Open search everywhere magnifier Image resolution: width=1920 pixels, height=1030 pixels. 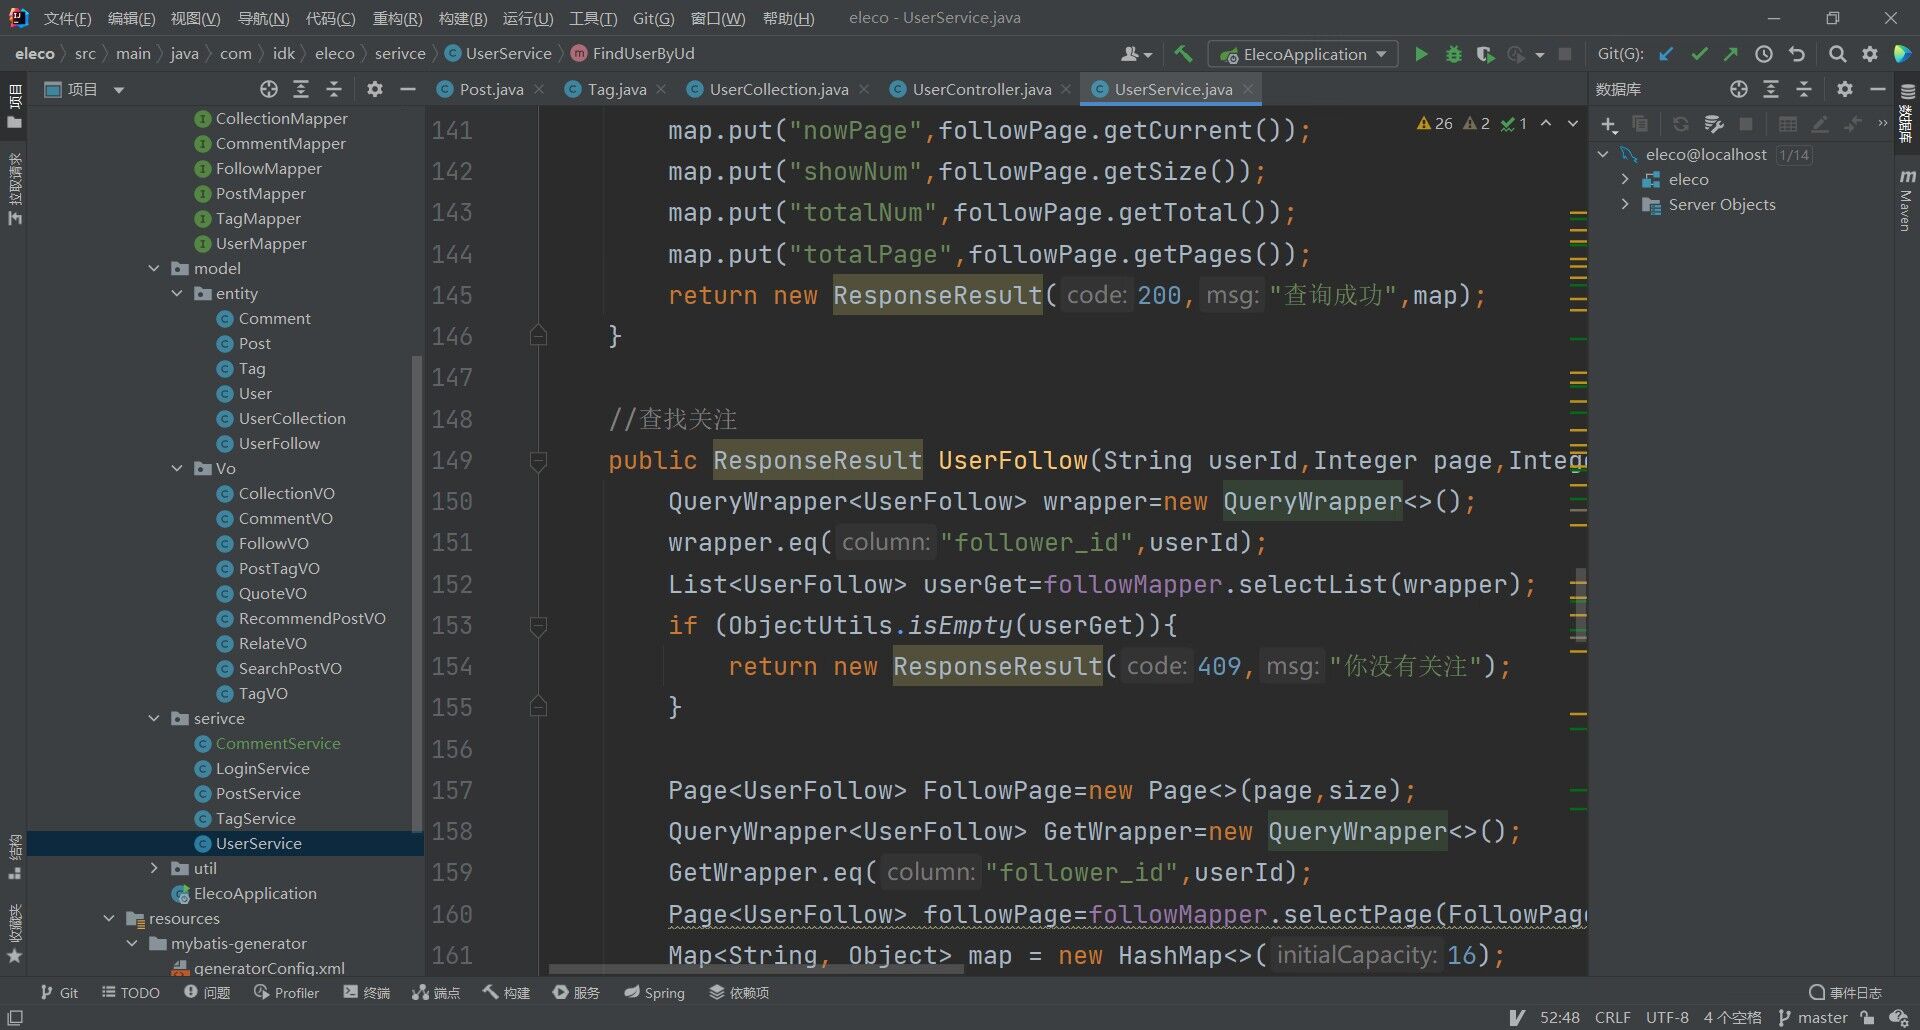1837,54
